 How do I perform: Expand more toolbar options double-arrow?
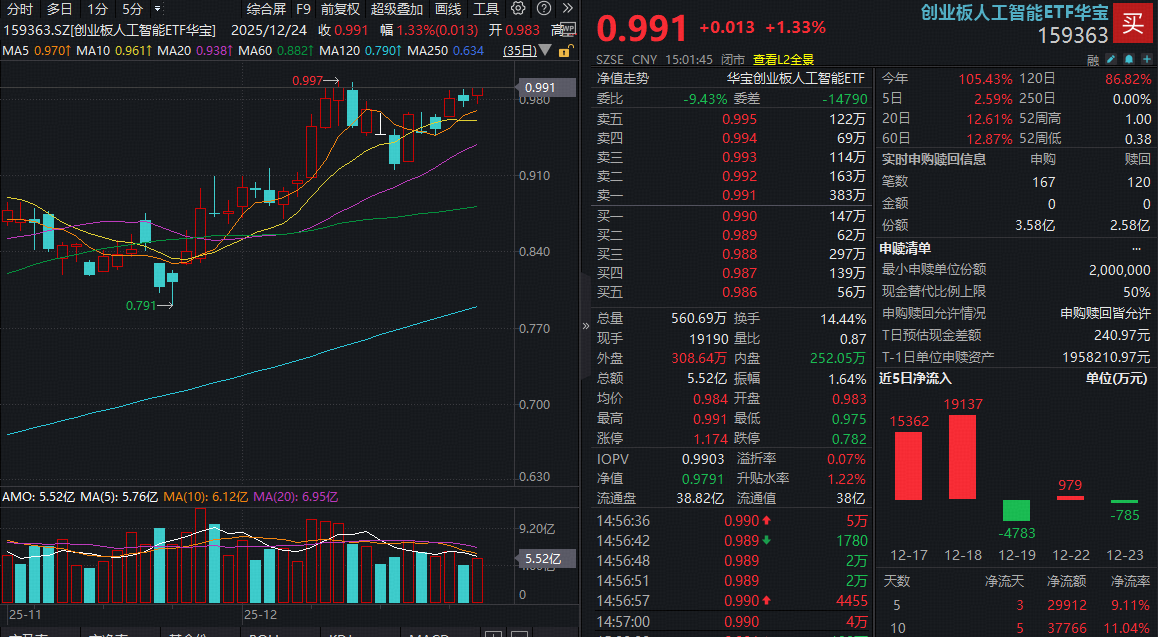569,9
